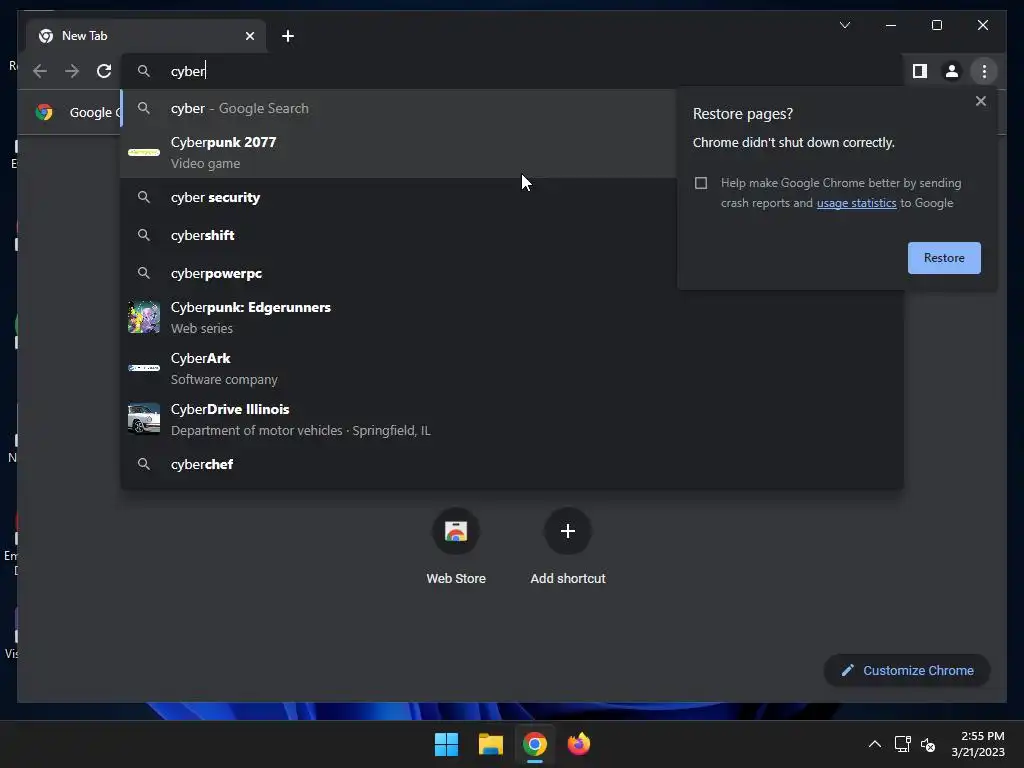The image size is (1024, 768).
Task: Follow the usage statistics link
Action: click(856, 203)
